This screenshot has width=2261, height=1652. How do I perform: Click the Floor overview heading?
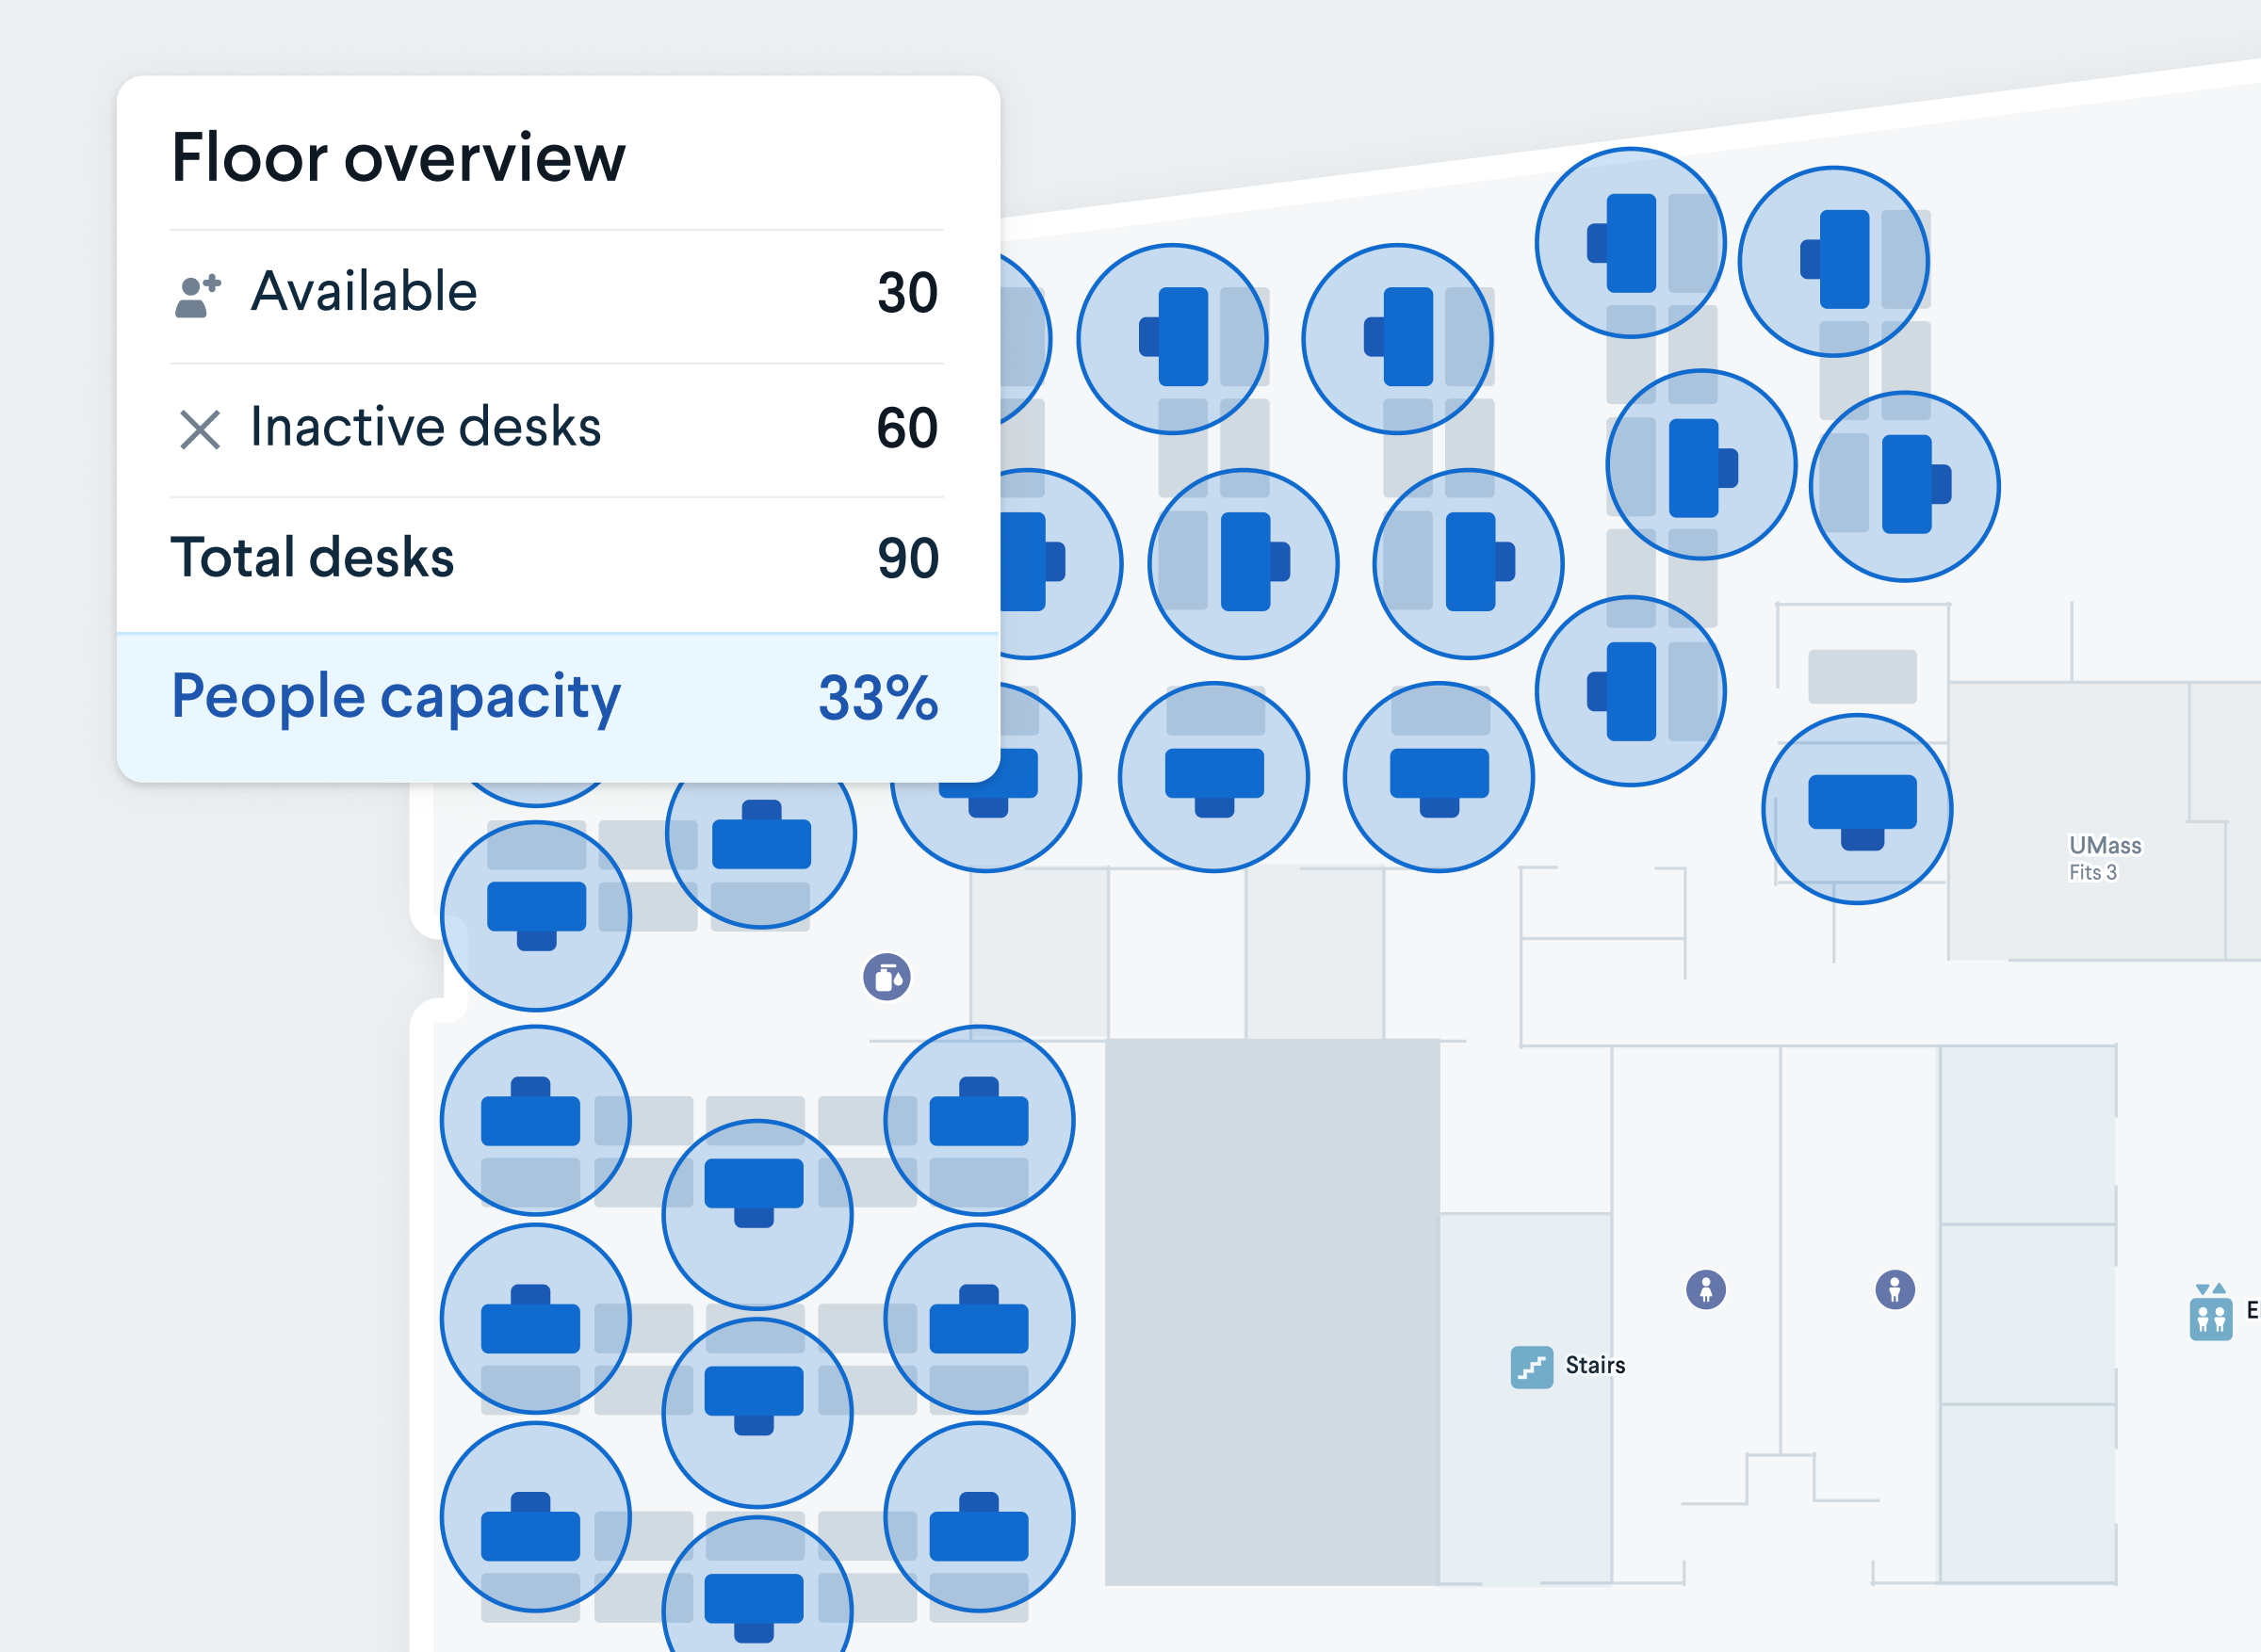pyautogui.click(x=398, y=158)
